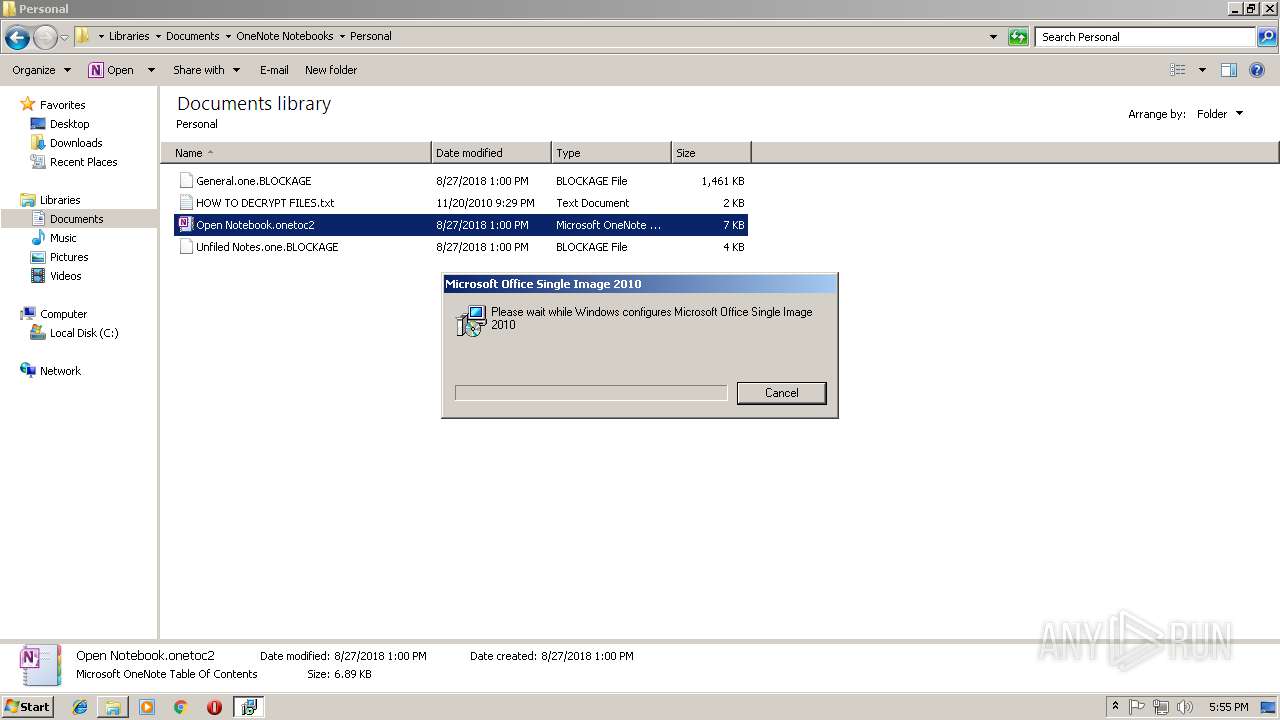
Task: Open the Videos library
Action: pyautogui.click(x=65, y=276)
